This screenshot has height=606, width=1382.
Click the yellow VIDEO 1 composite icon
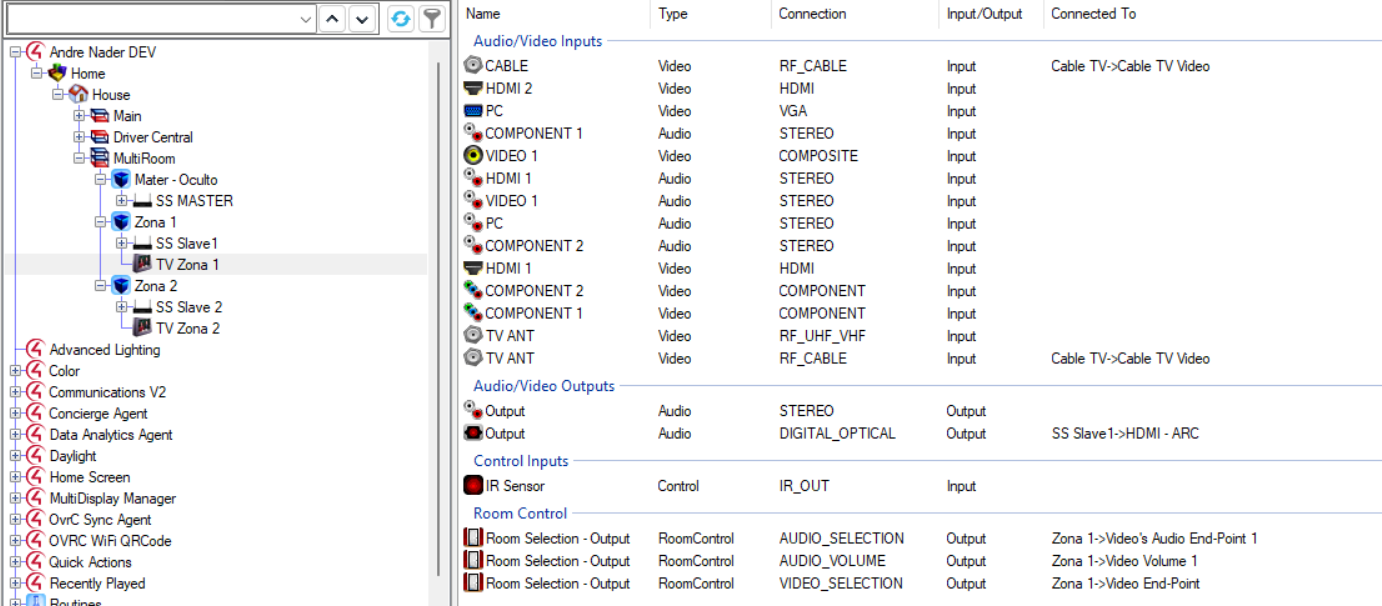pyautogui.click(x=474, y=156)
